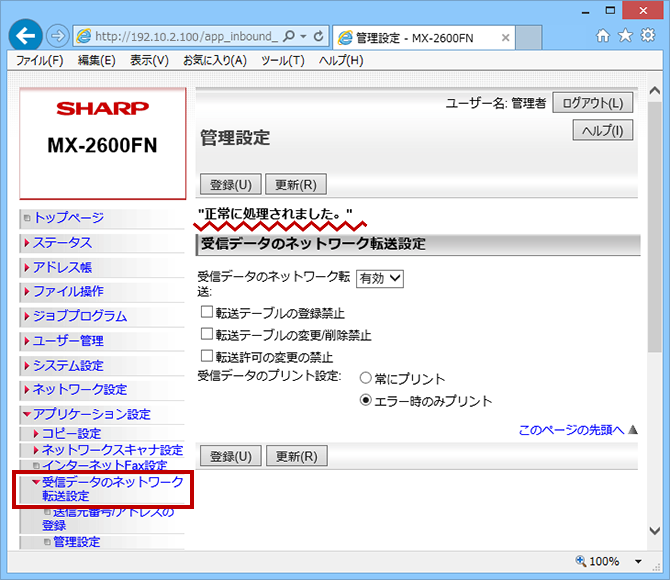The width and height of the screenshot is (670, 580).
Task: Select the 常にプリント radio button
Action: point(365,379)
